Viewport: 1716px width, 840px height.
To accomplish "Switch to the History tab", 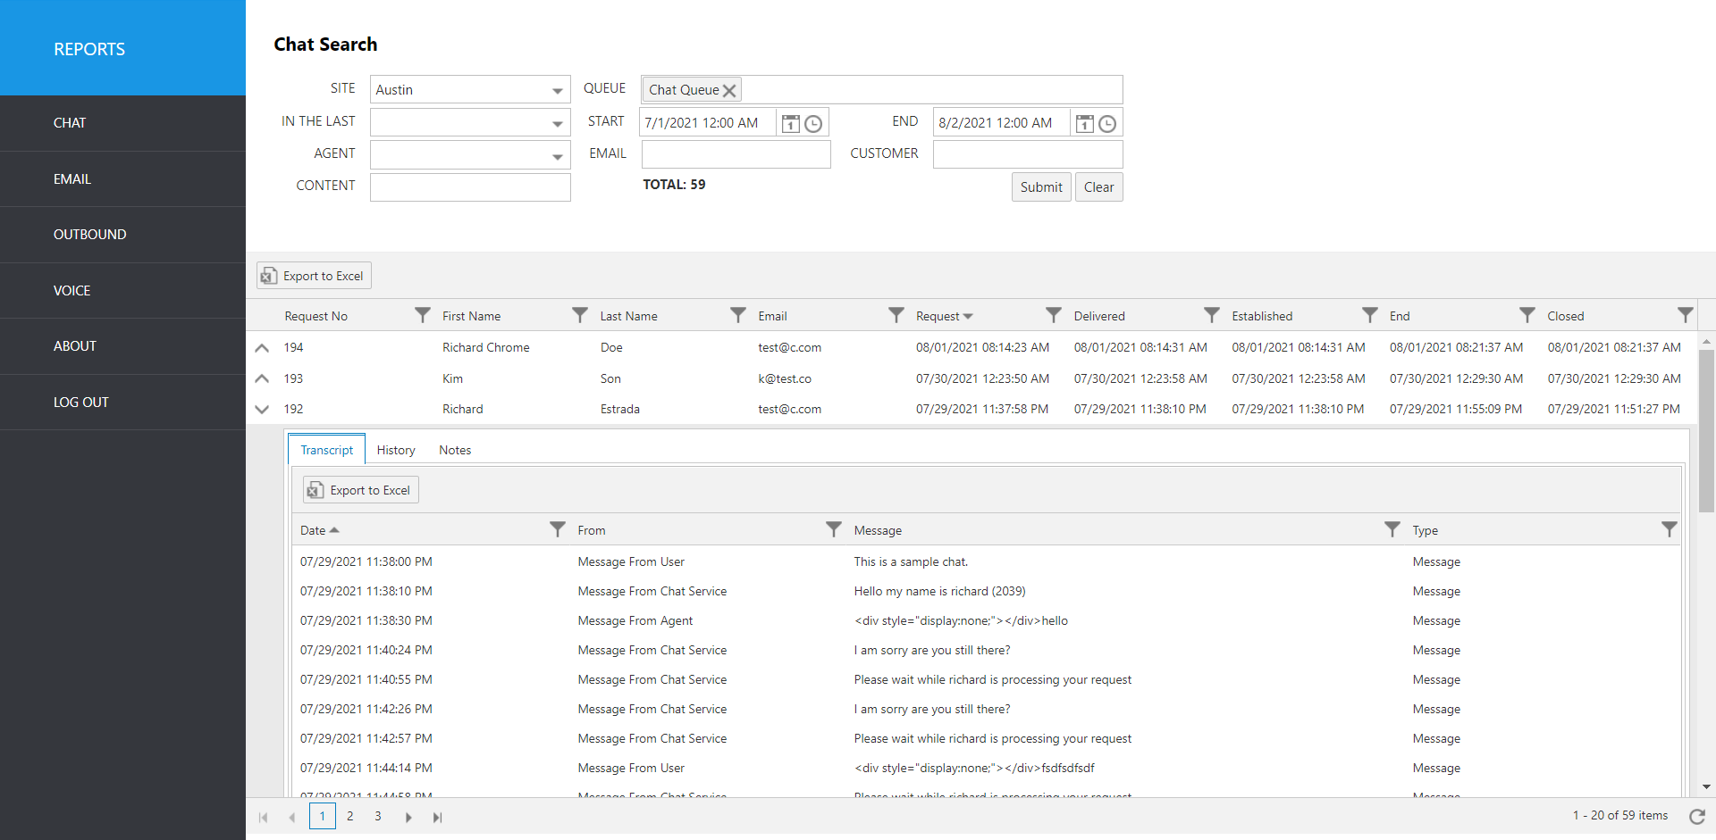I will point(396,450).
